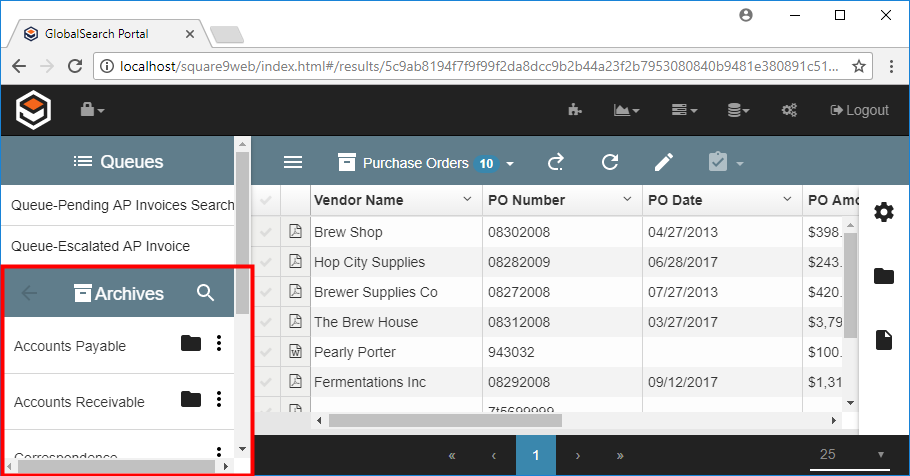Toggle the checkbox for Brew Shop row
Screen dimensions: 910x476
pyautogui.click(x=265, y=232)
